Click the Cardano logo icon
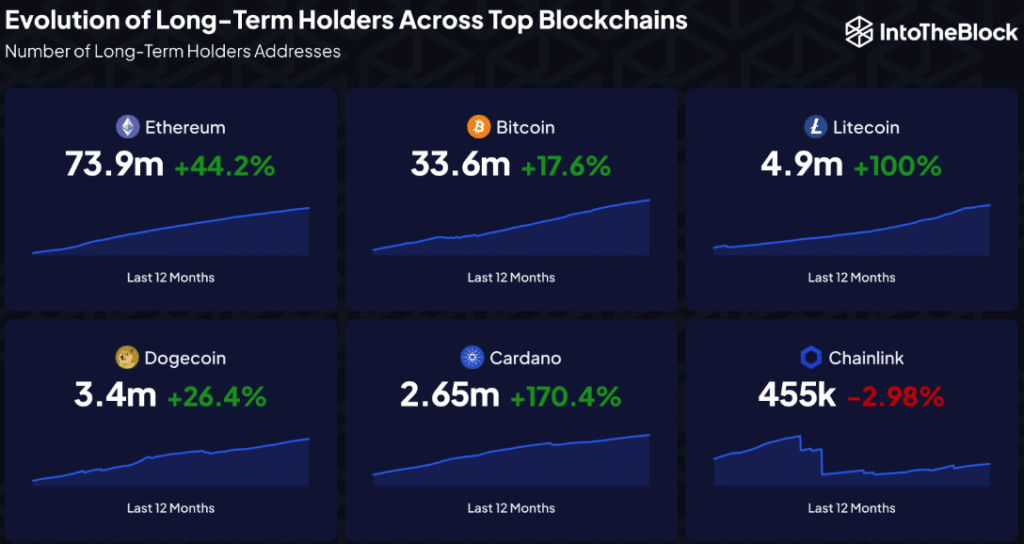Image resolution: width=1024 pixels, height=544 pixels. (x=471, y=357)
